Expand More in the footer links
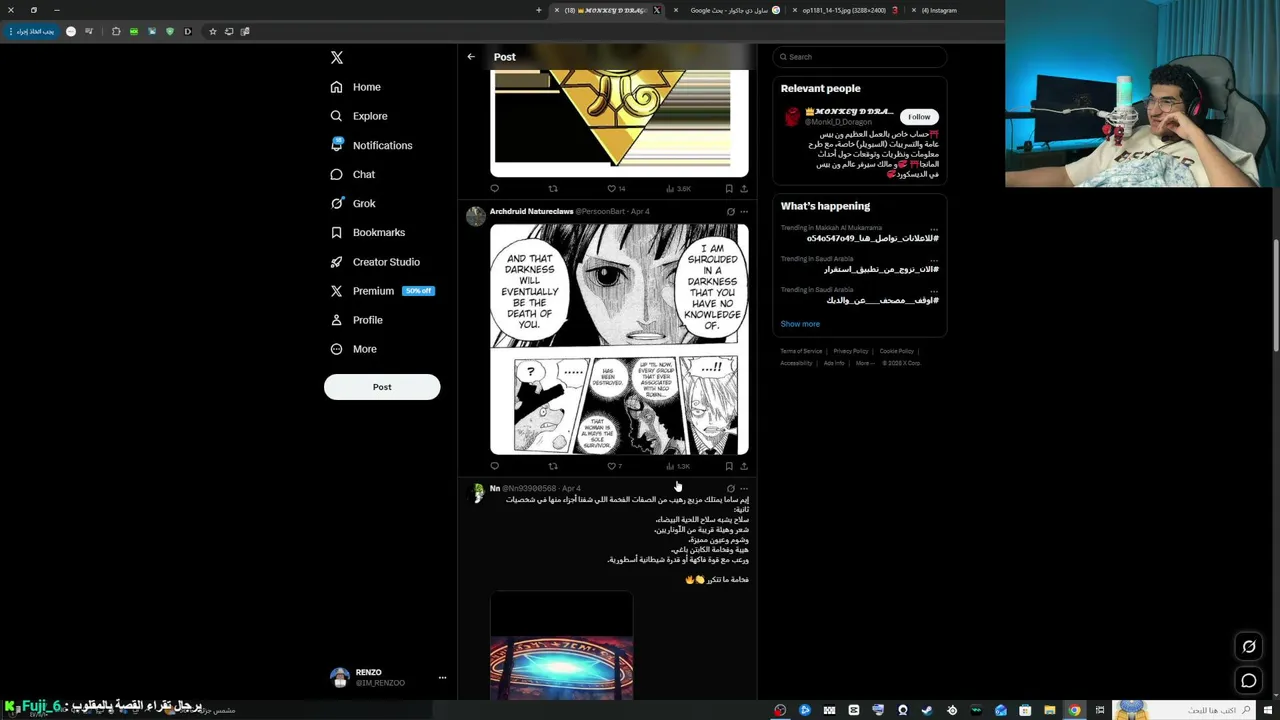Viewport: 1280px width, 720px height. click(x=863, y=363)
